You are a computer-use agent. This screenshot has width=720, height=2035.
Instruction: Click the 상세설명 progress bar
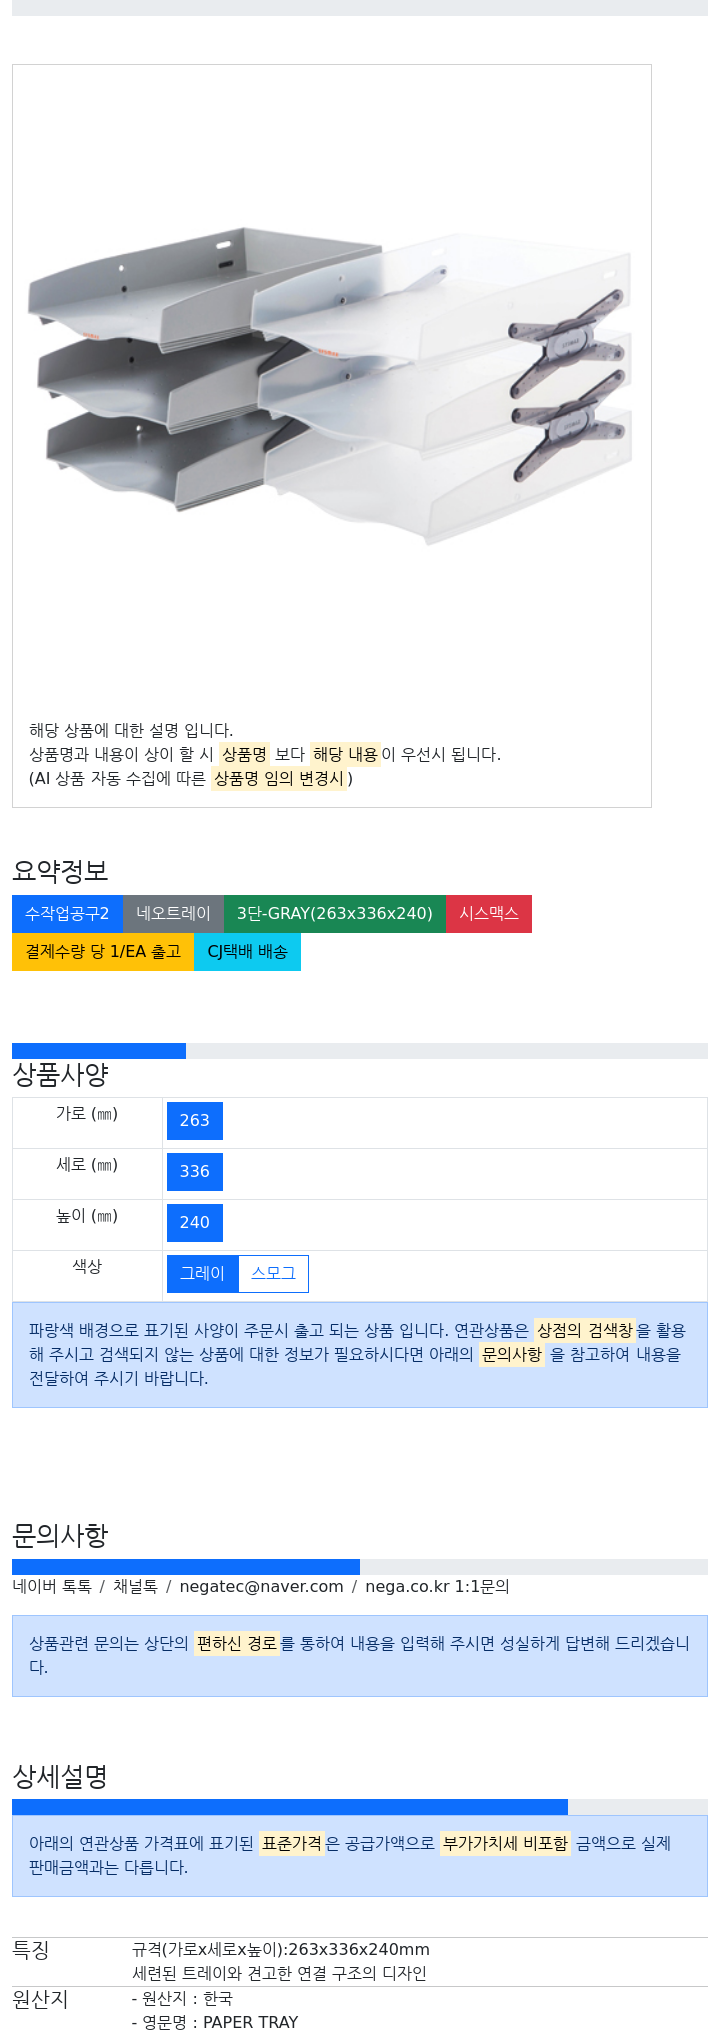[x=360, y=1807]
